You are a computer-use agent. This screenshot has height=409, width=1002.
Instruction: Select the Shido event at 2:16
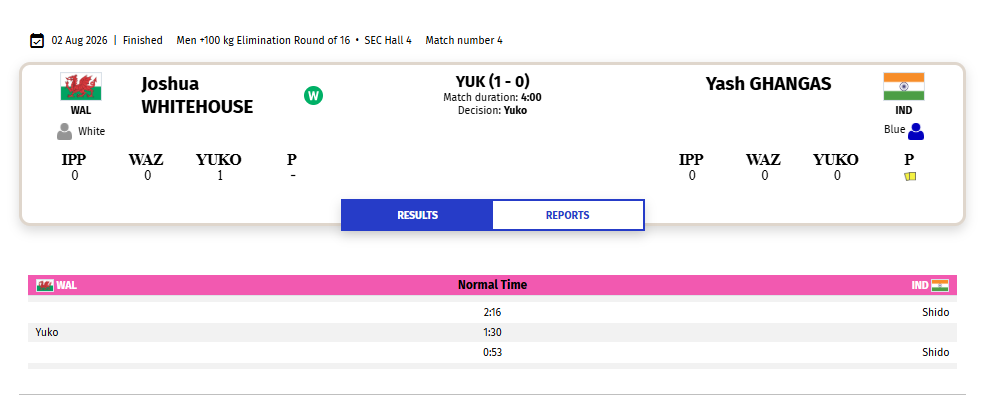493,313
